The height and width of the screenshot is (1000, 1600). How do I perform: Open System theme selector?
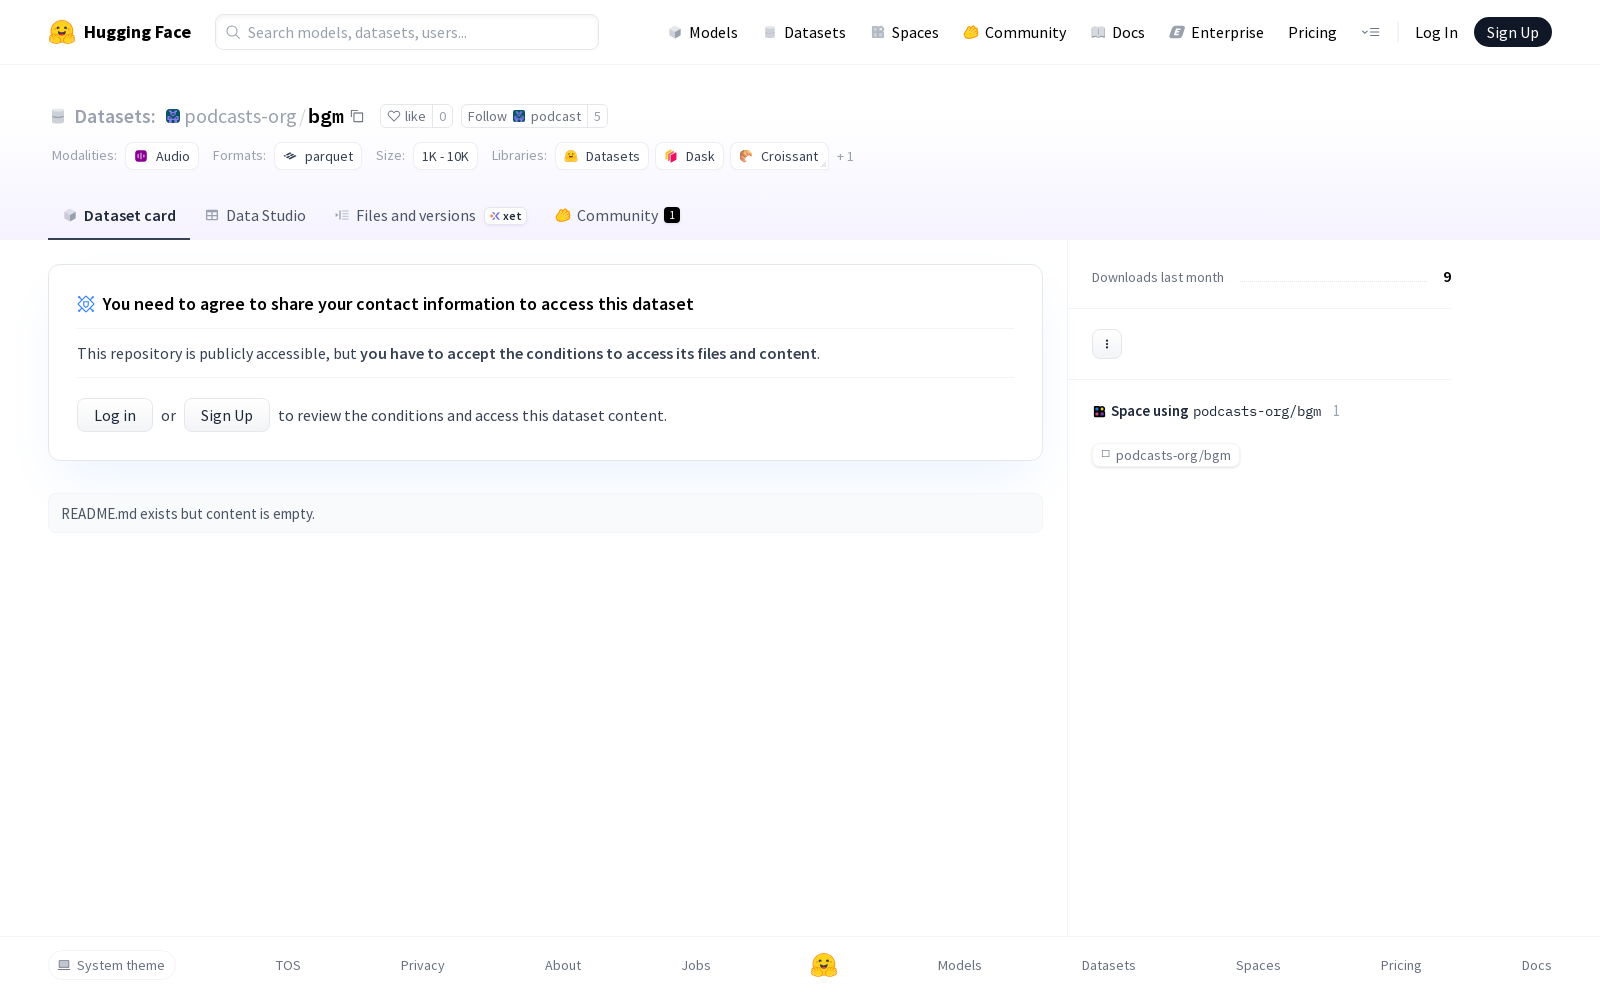(x=112, y=965)
